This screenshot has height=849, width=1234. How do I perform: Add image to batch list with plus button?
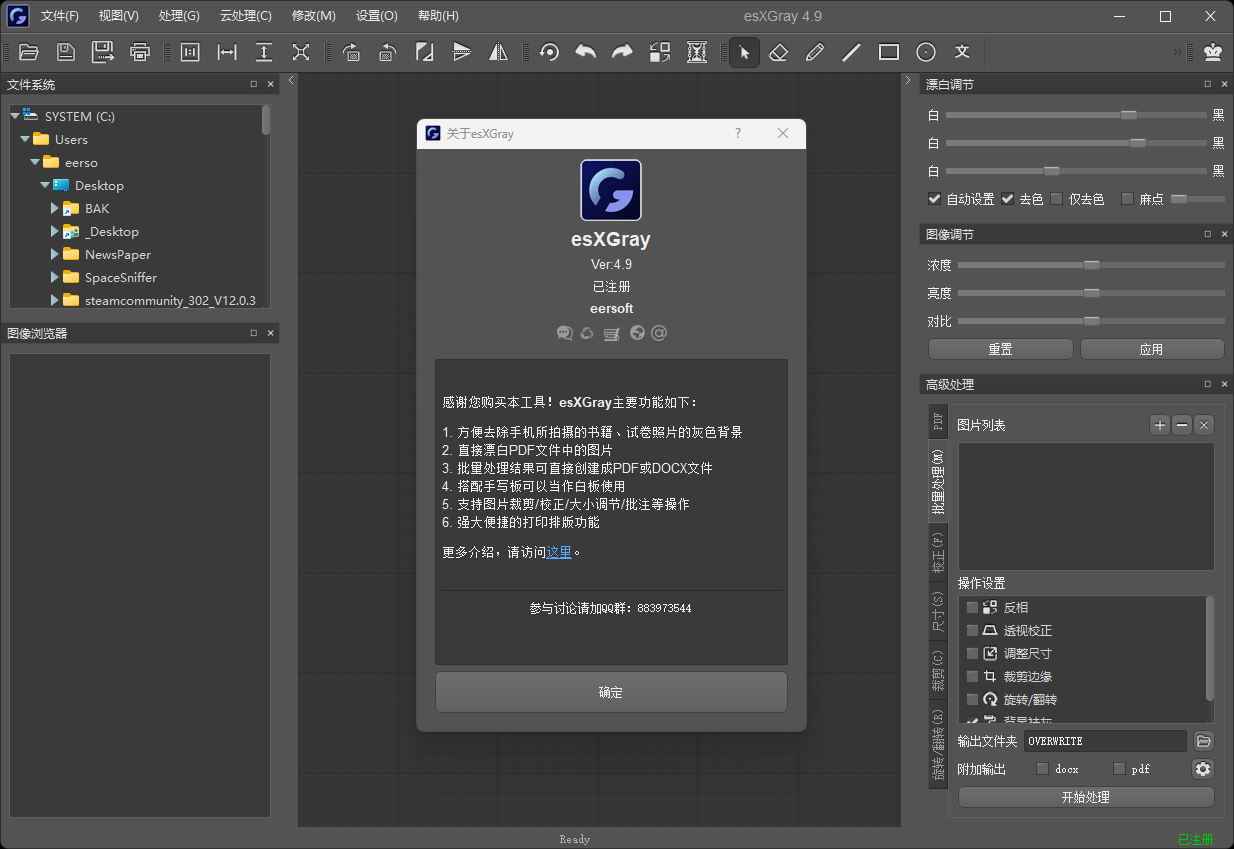(1160, 425)
